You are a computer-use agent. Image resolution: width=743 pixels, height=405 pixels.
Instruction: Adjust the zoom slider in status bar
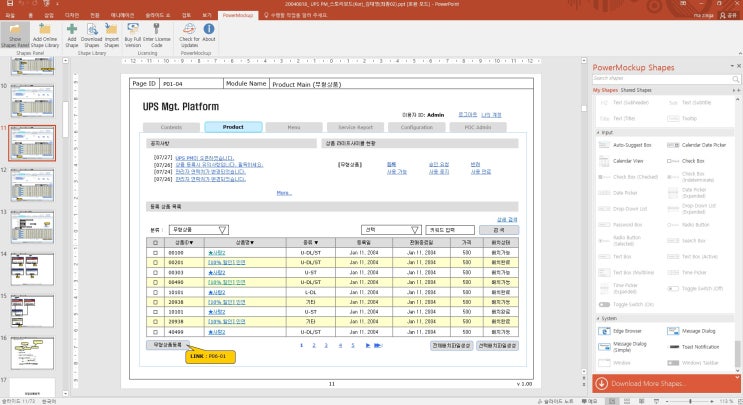click(x=690, y=401)
